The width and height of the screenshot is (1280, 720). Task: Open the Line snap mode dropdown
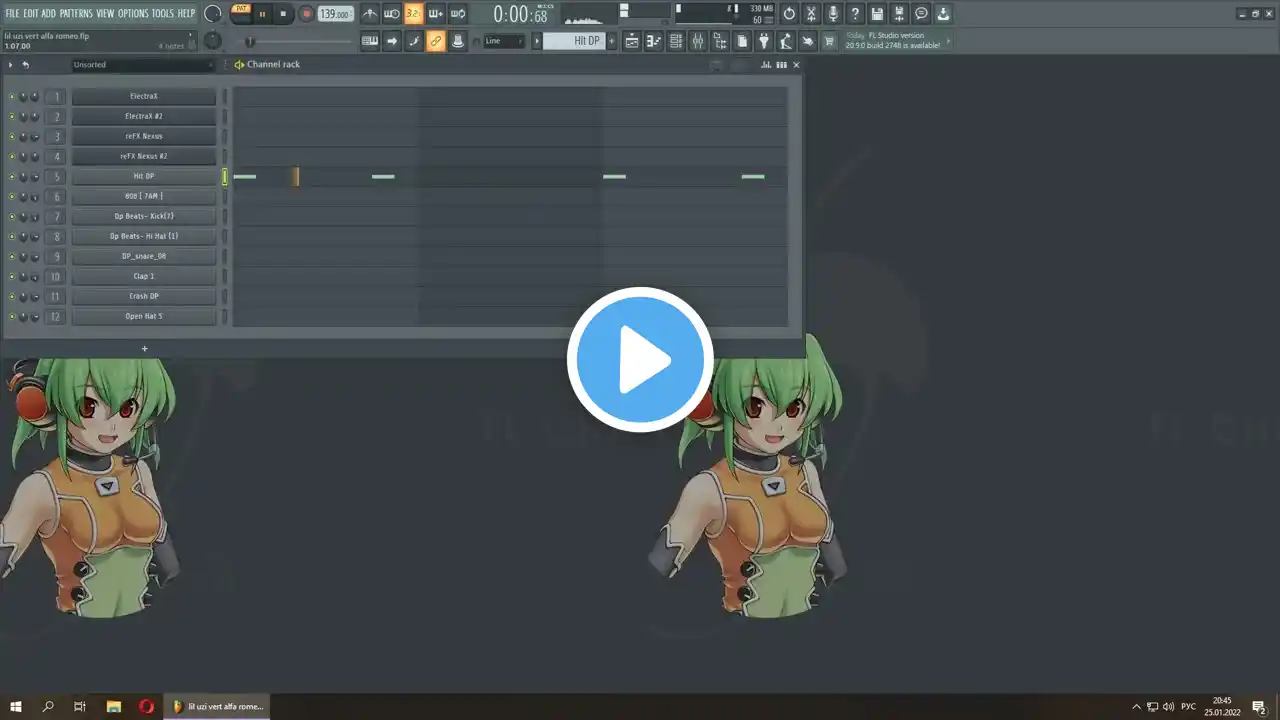tap(504, 41)
